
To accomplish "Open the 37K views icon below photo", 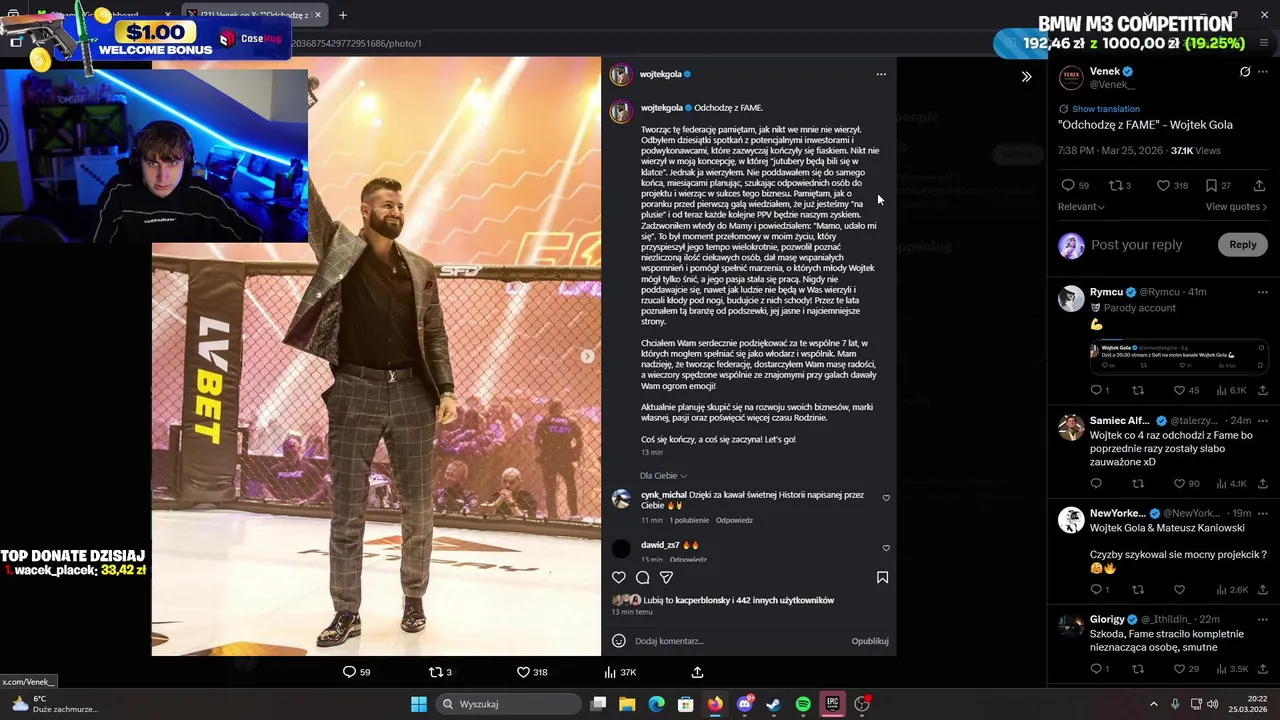I will coord(620,672).
